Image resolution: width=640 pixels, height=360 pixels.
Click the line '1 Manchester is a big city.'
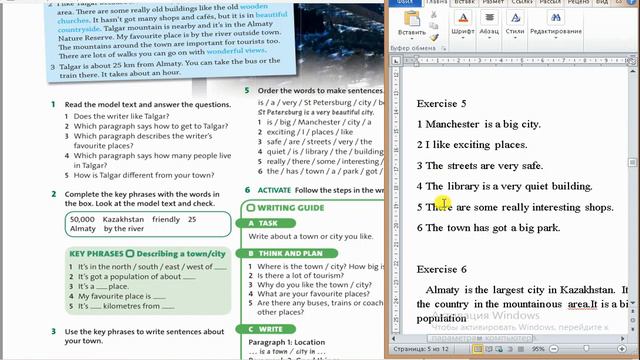478,124
